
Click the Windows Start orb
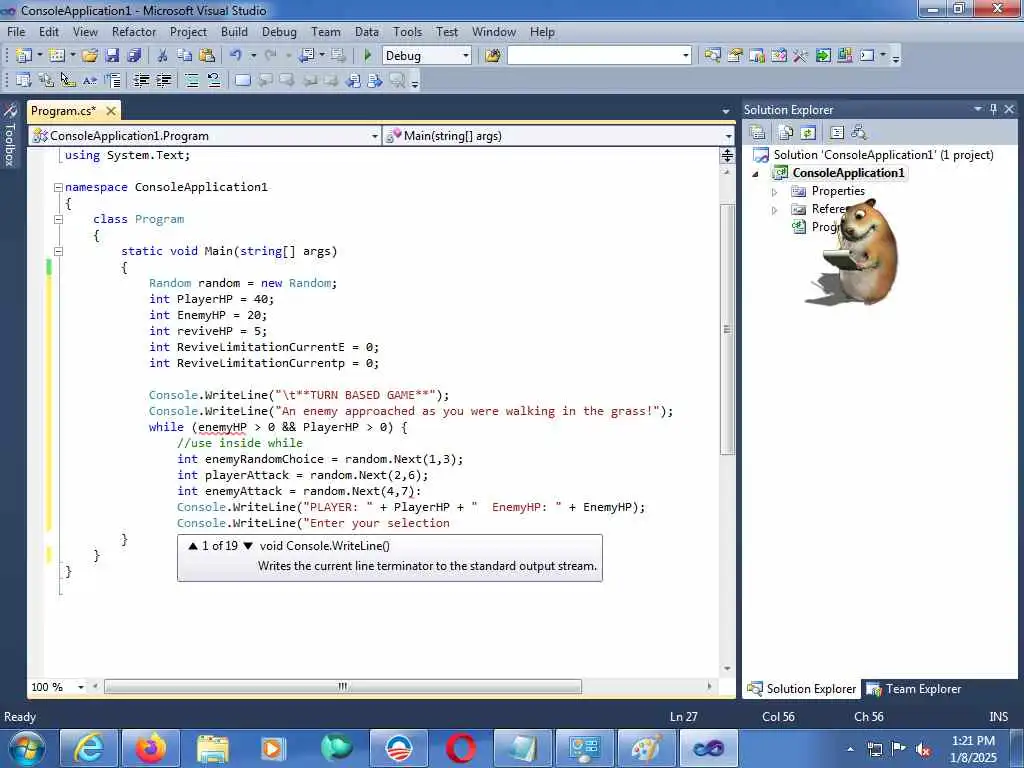coord(27,748)
